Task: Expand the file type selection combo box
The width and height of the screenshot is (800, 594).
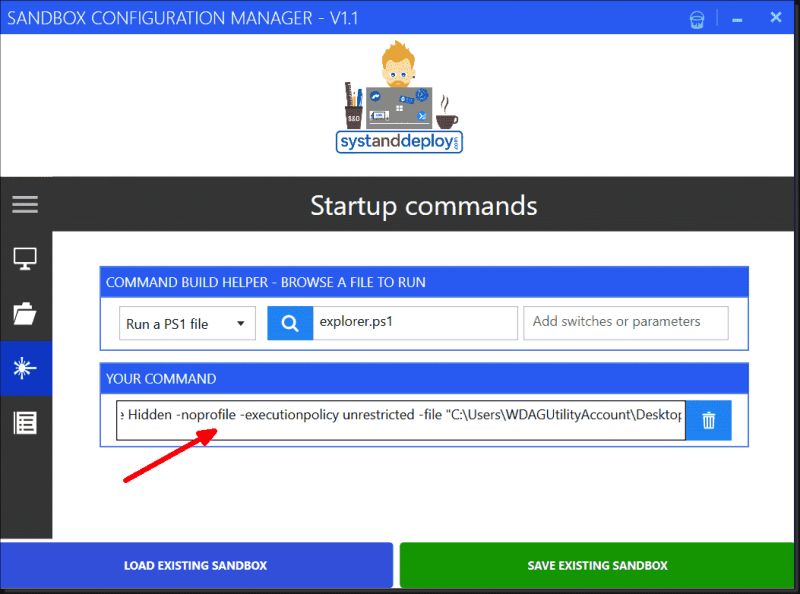Action: [187, 322]
